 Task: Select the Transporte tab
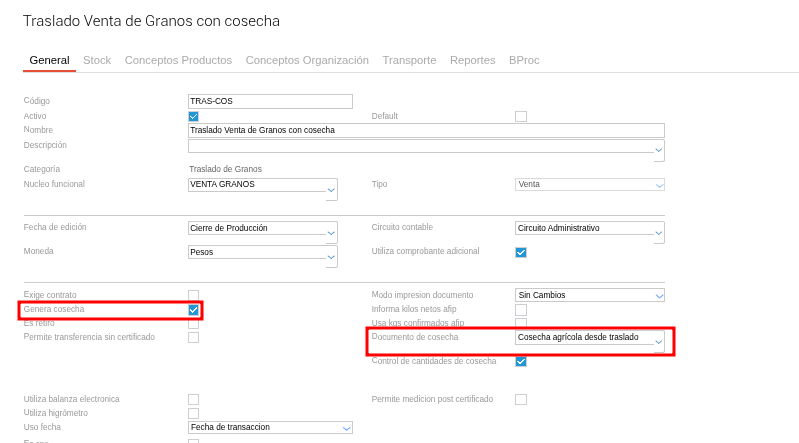tap(409, 60)
